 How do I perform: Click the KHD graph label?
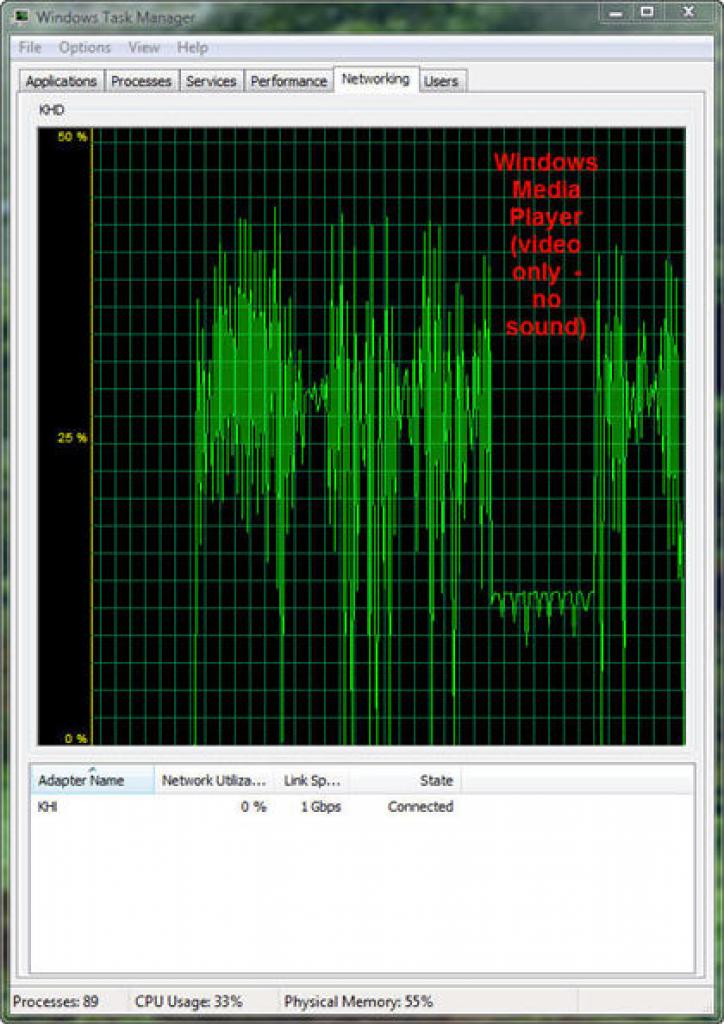(x=51, y=110)
